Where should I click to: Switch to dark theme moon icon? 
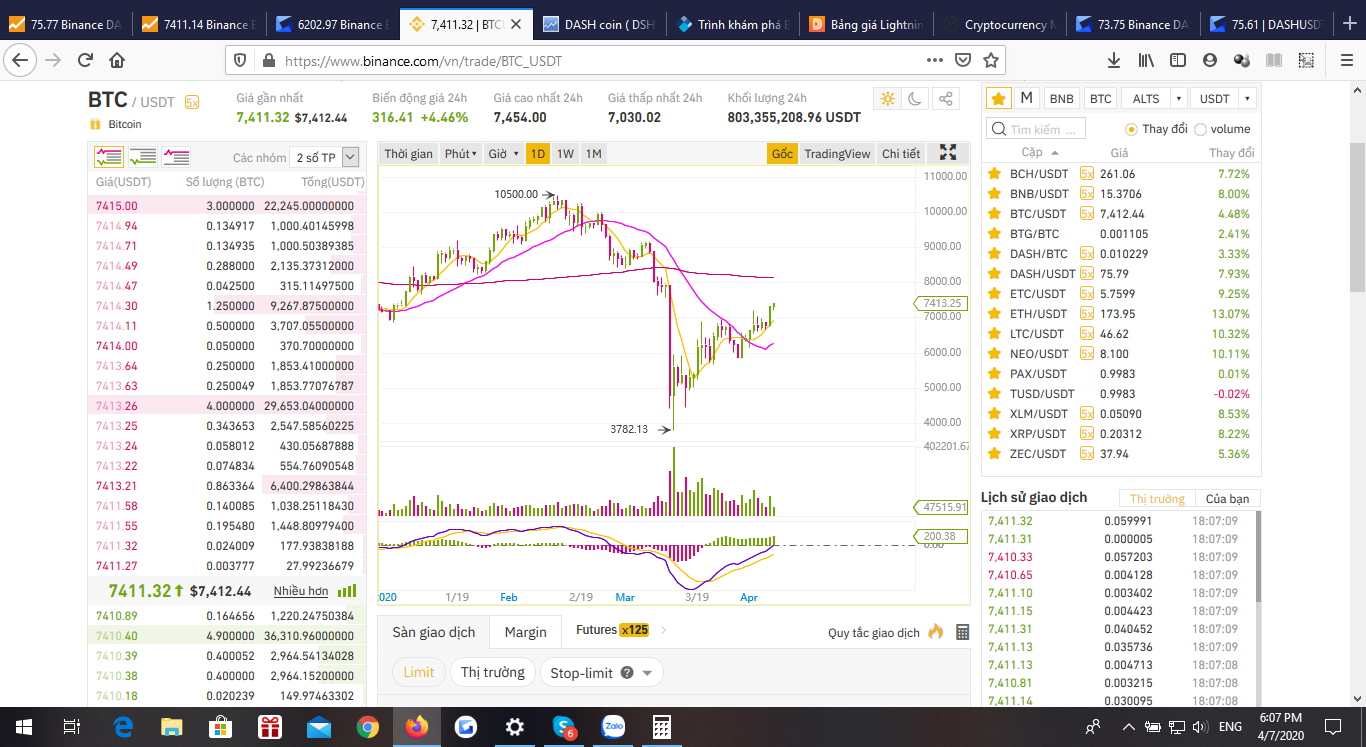point(916,98)
